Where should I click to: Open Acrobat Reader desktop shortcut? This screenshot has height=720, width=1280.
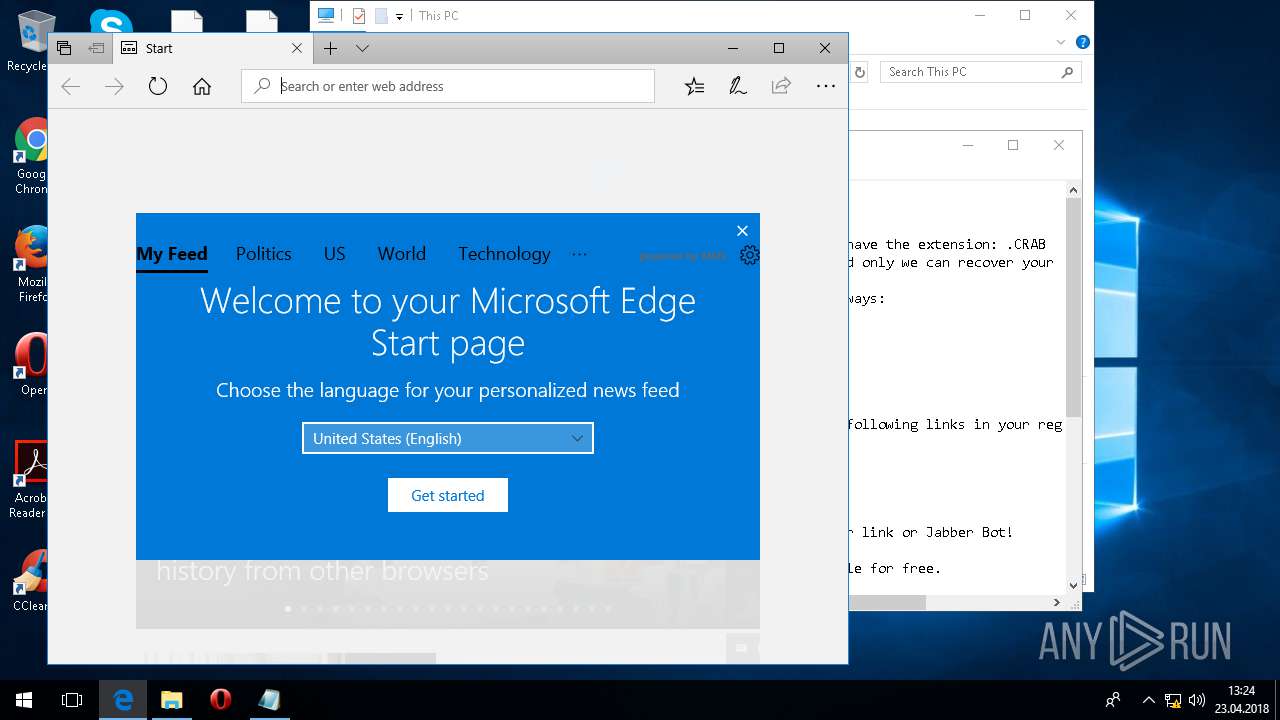[30, 480]
